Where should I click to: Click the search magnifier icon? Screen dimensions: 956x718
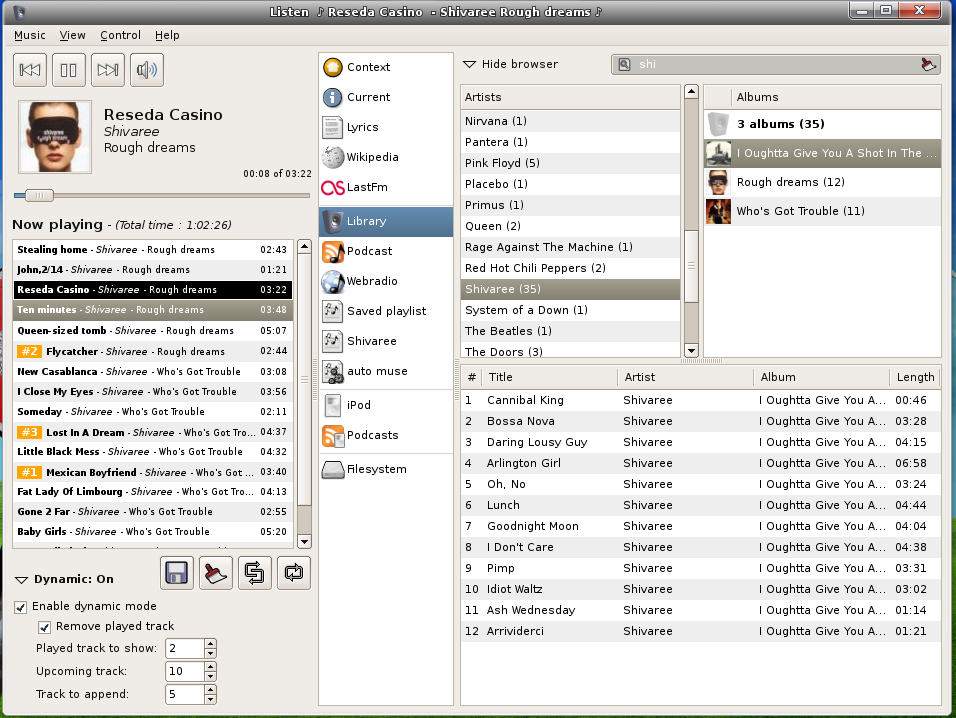[624, 64]
